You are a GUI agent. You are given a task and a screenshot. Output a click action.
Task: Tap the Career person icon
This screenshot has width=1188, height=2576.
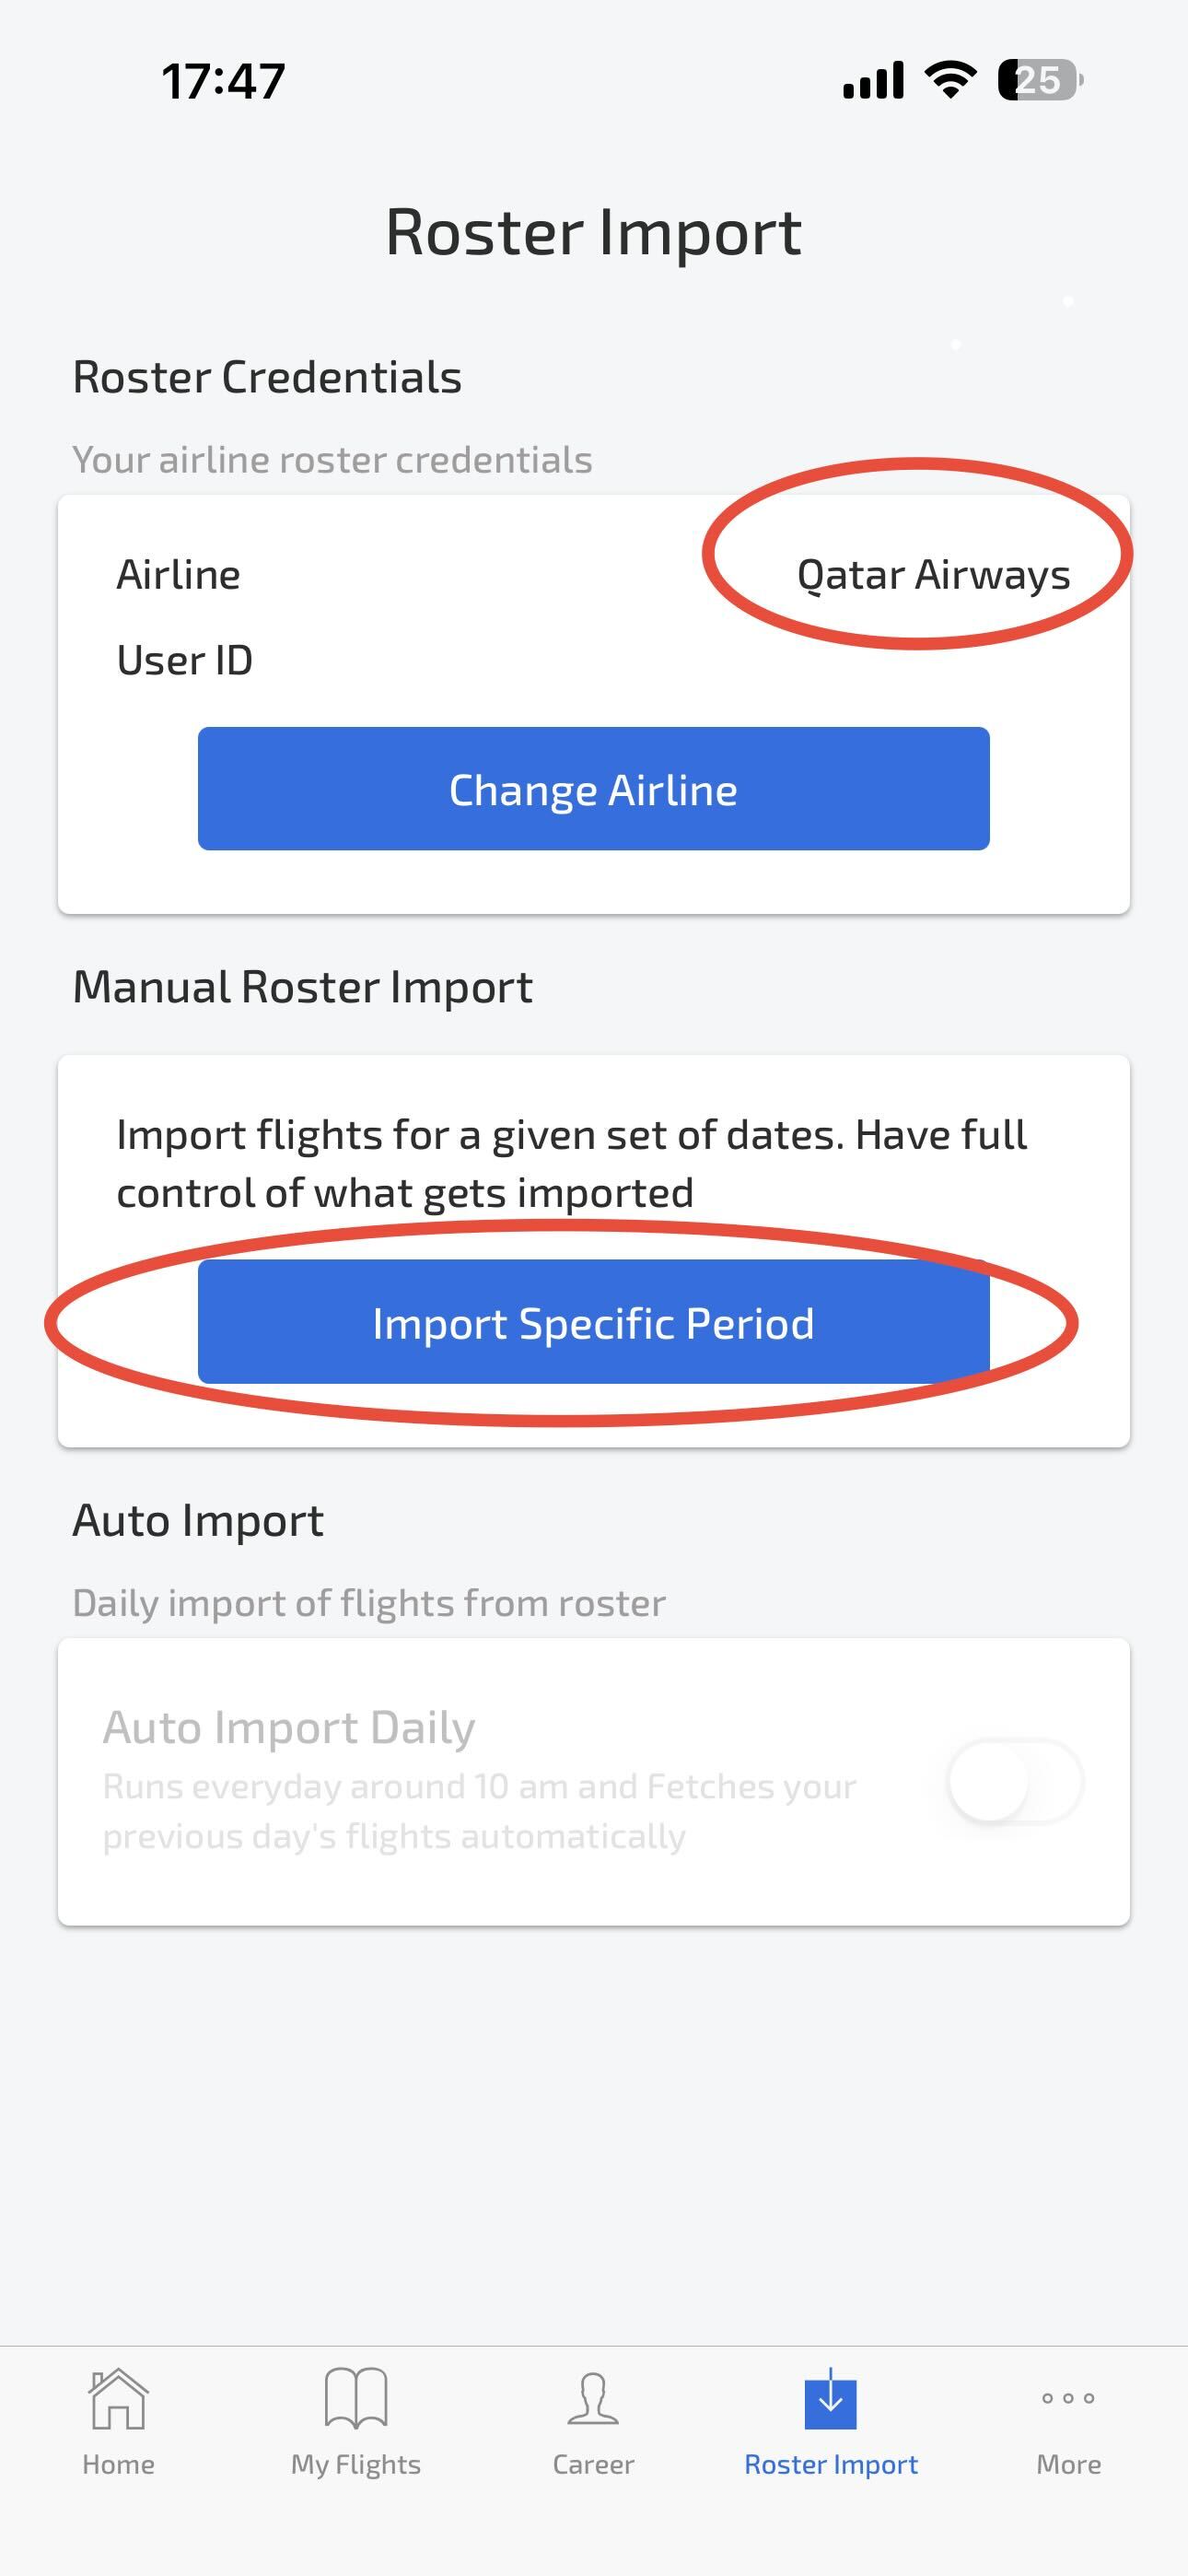(x=593, y=2398)
